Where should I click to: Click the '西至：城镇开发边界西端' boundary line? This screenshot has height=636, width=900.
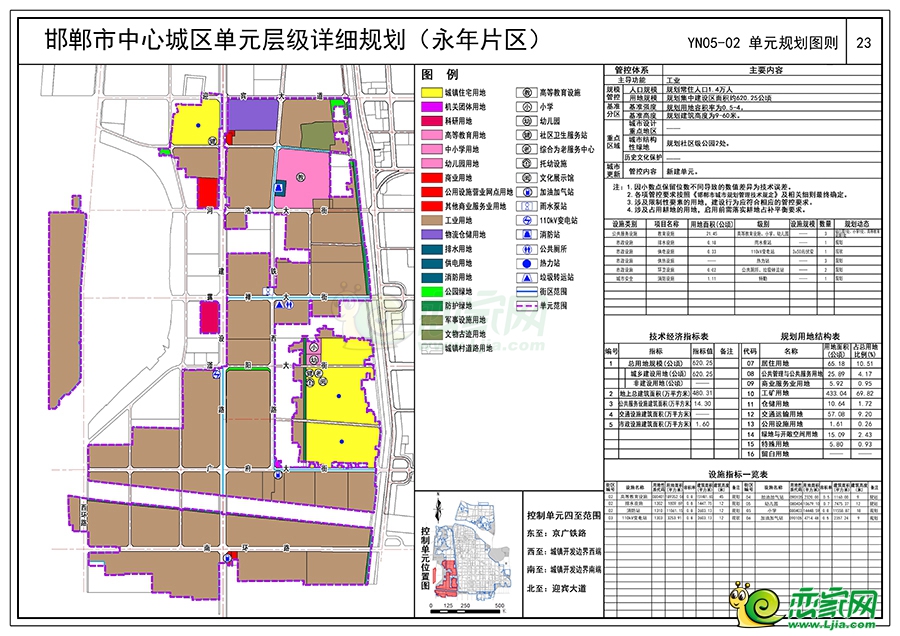564,552
